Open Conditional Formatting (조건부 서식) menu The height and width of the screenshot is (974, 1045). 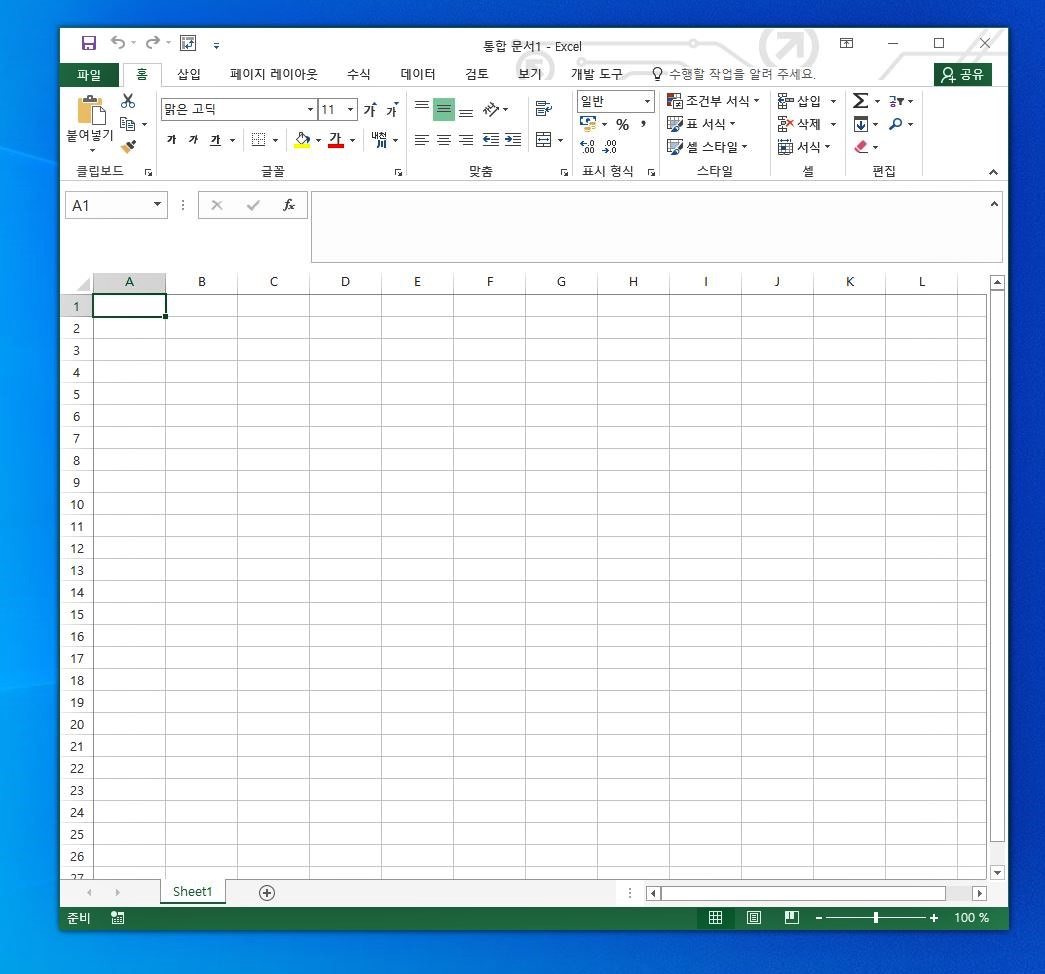pos(713,101)
